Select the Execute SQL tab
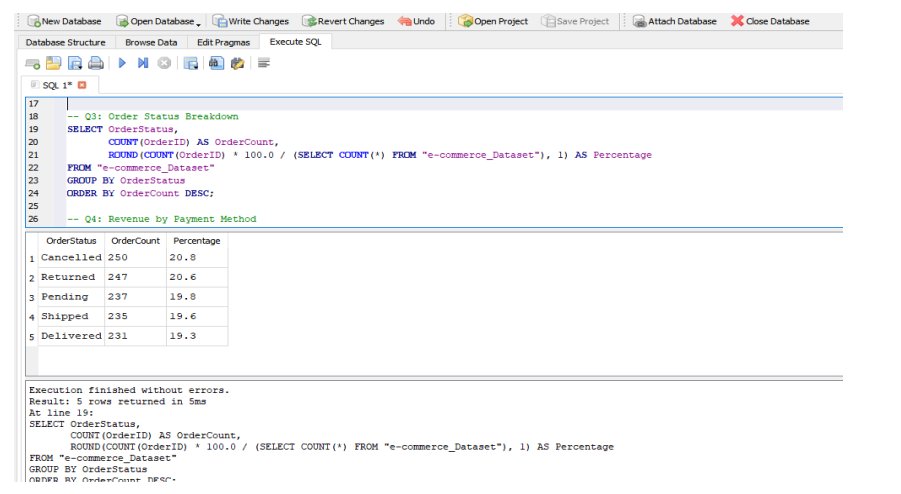Screen dimensions: 901x494 (295, 42)
